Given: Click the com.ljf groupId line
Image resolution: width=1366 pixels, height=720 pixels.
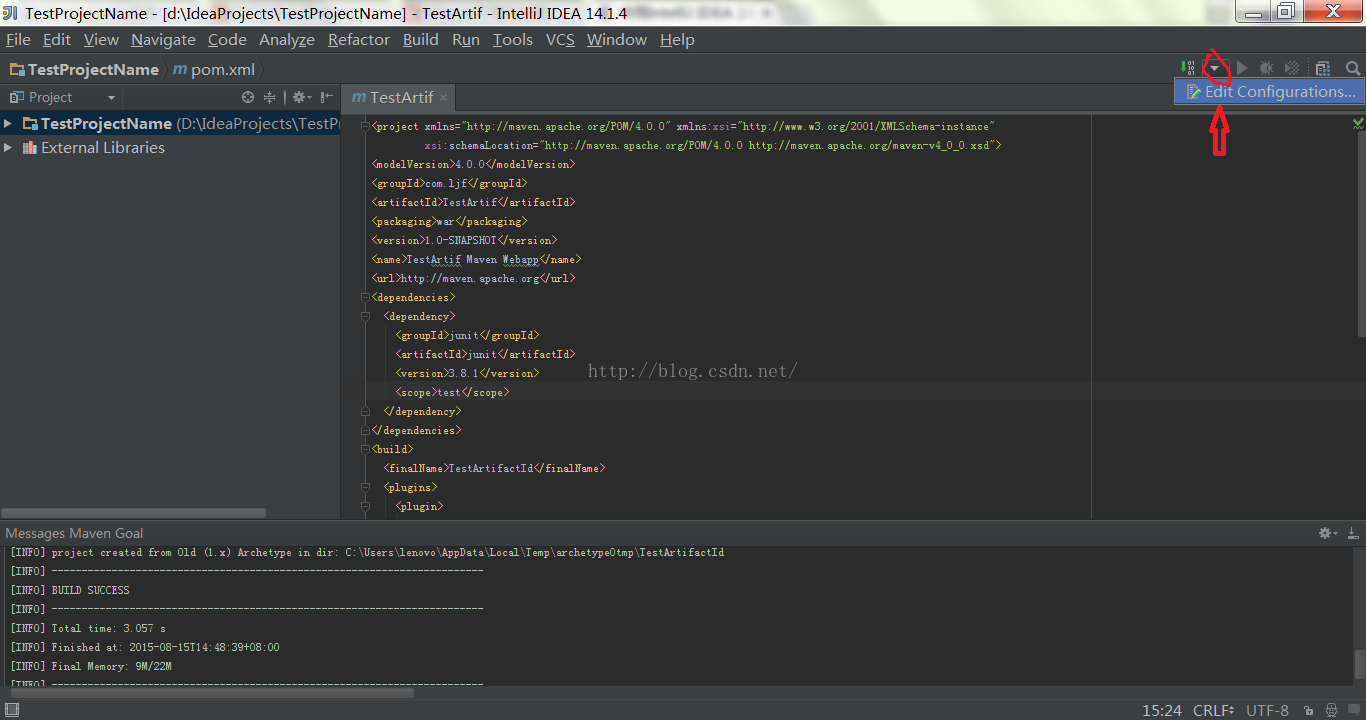Looking at the screenshot, I should point(449,183).
